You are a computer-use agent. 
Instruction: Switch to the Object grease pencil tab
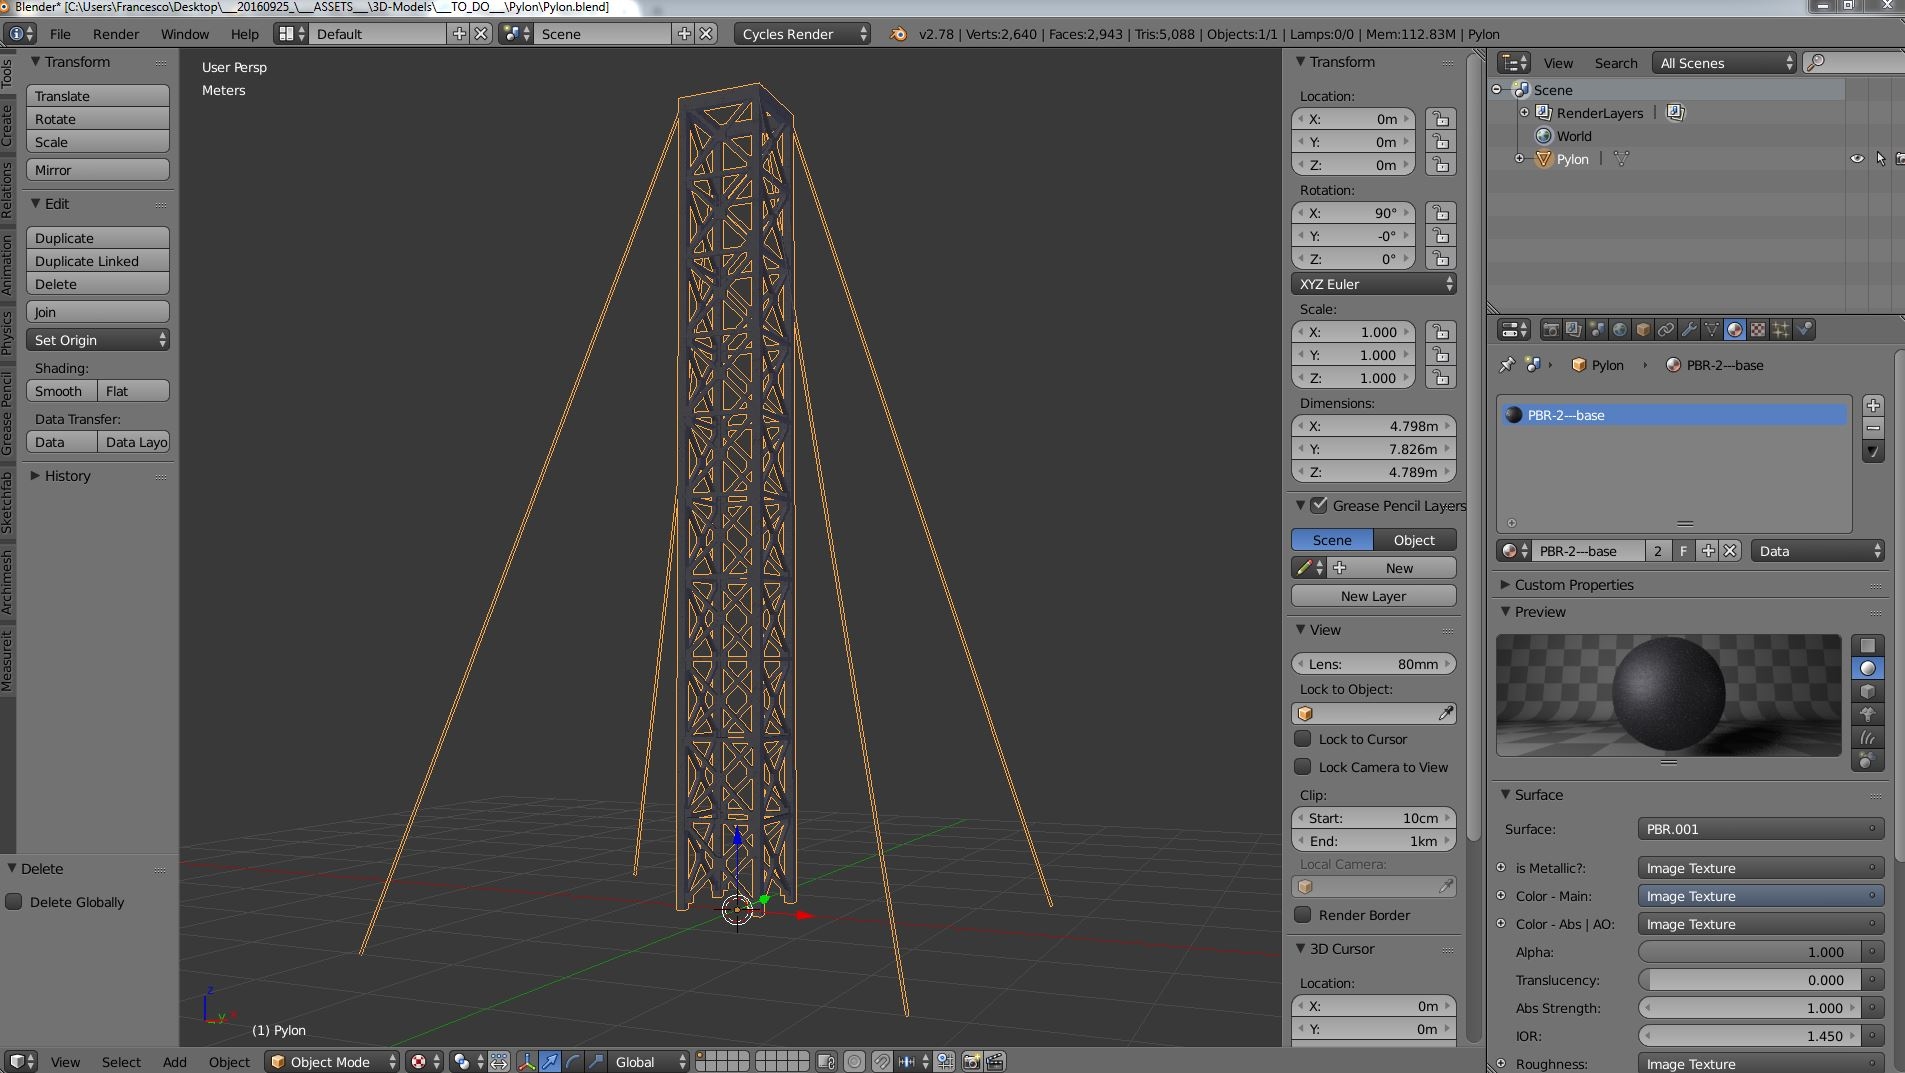(1413, 540)
